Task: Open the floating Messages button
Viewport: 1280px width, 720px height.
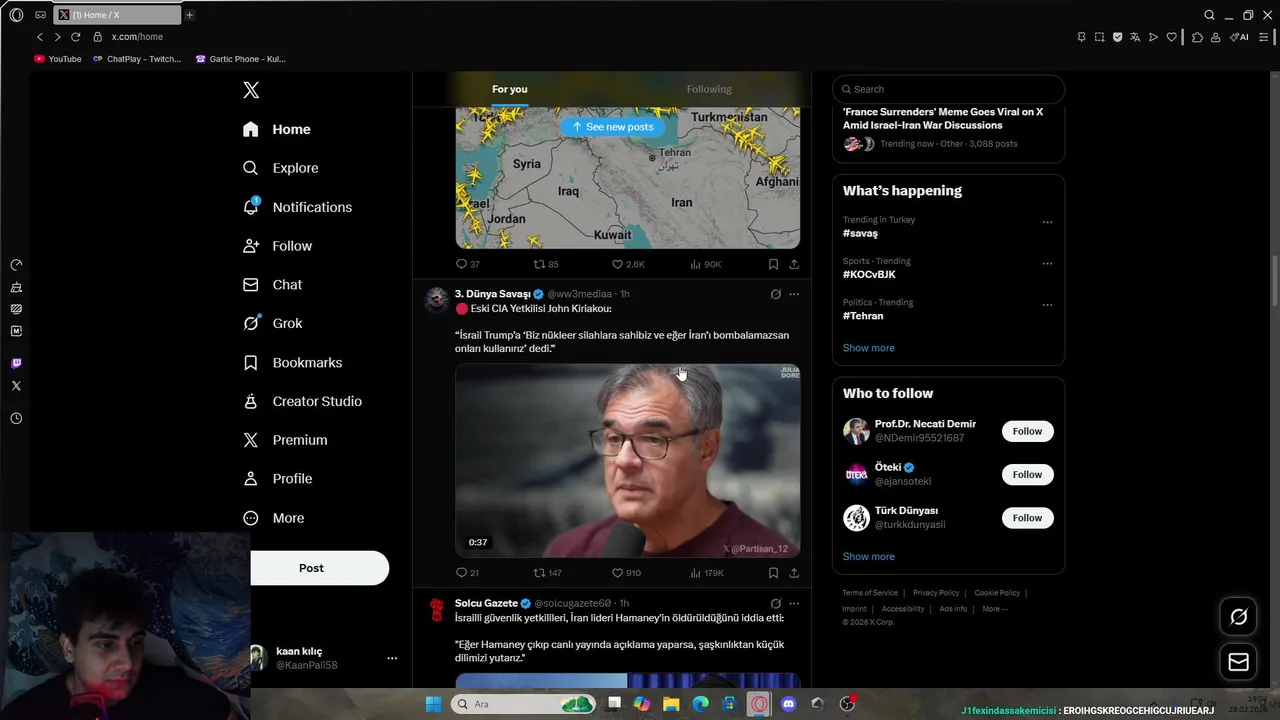Action: (x=1238, y=662)
